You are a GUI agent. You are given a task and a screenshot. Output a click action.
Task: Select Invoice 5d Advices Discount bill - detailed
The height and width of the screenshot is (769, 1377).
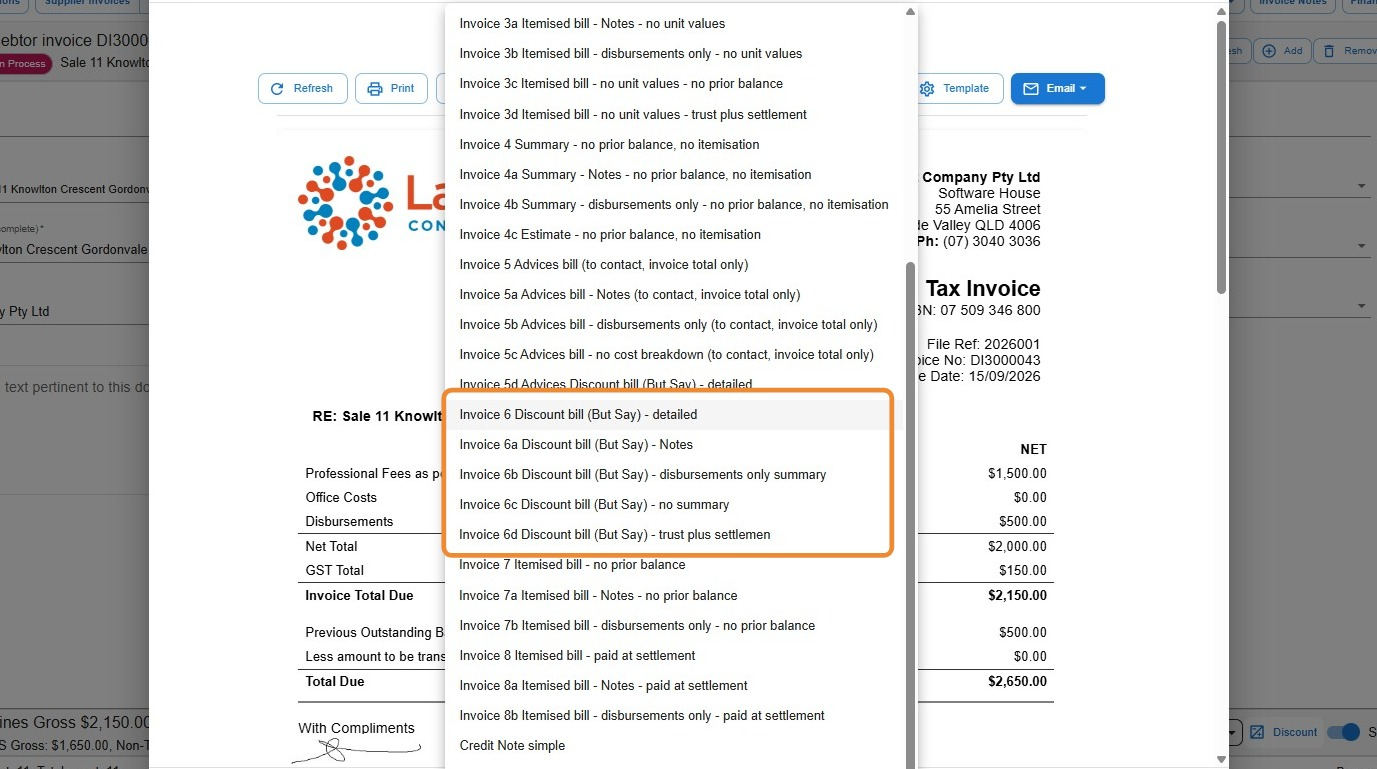tap(676, 384)
